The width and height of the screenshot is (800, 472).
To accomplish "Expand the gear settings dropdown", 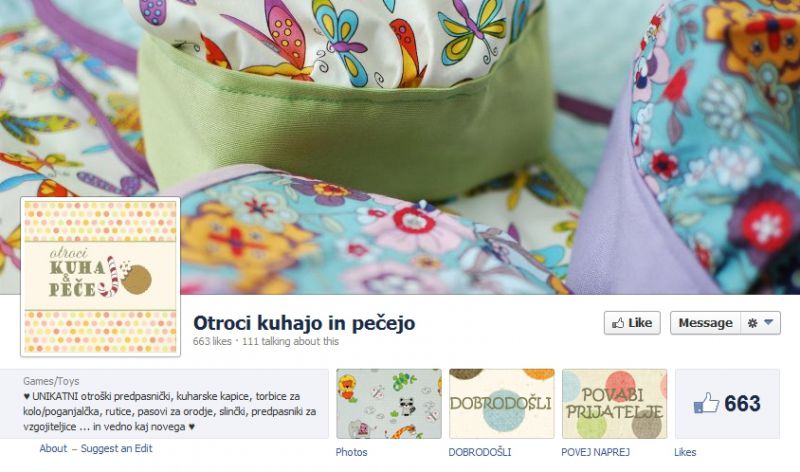I will pos(760,323).
